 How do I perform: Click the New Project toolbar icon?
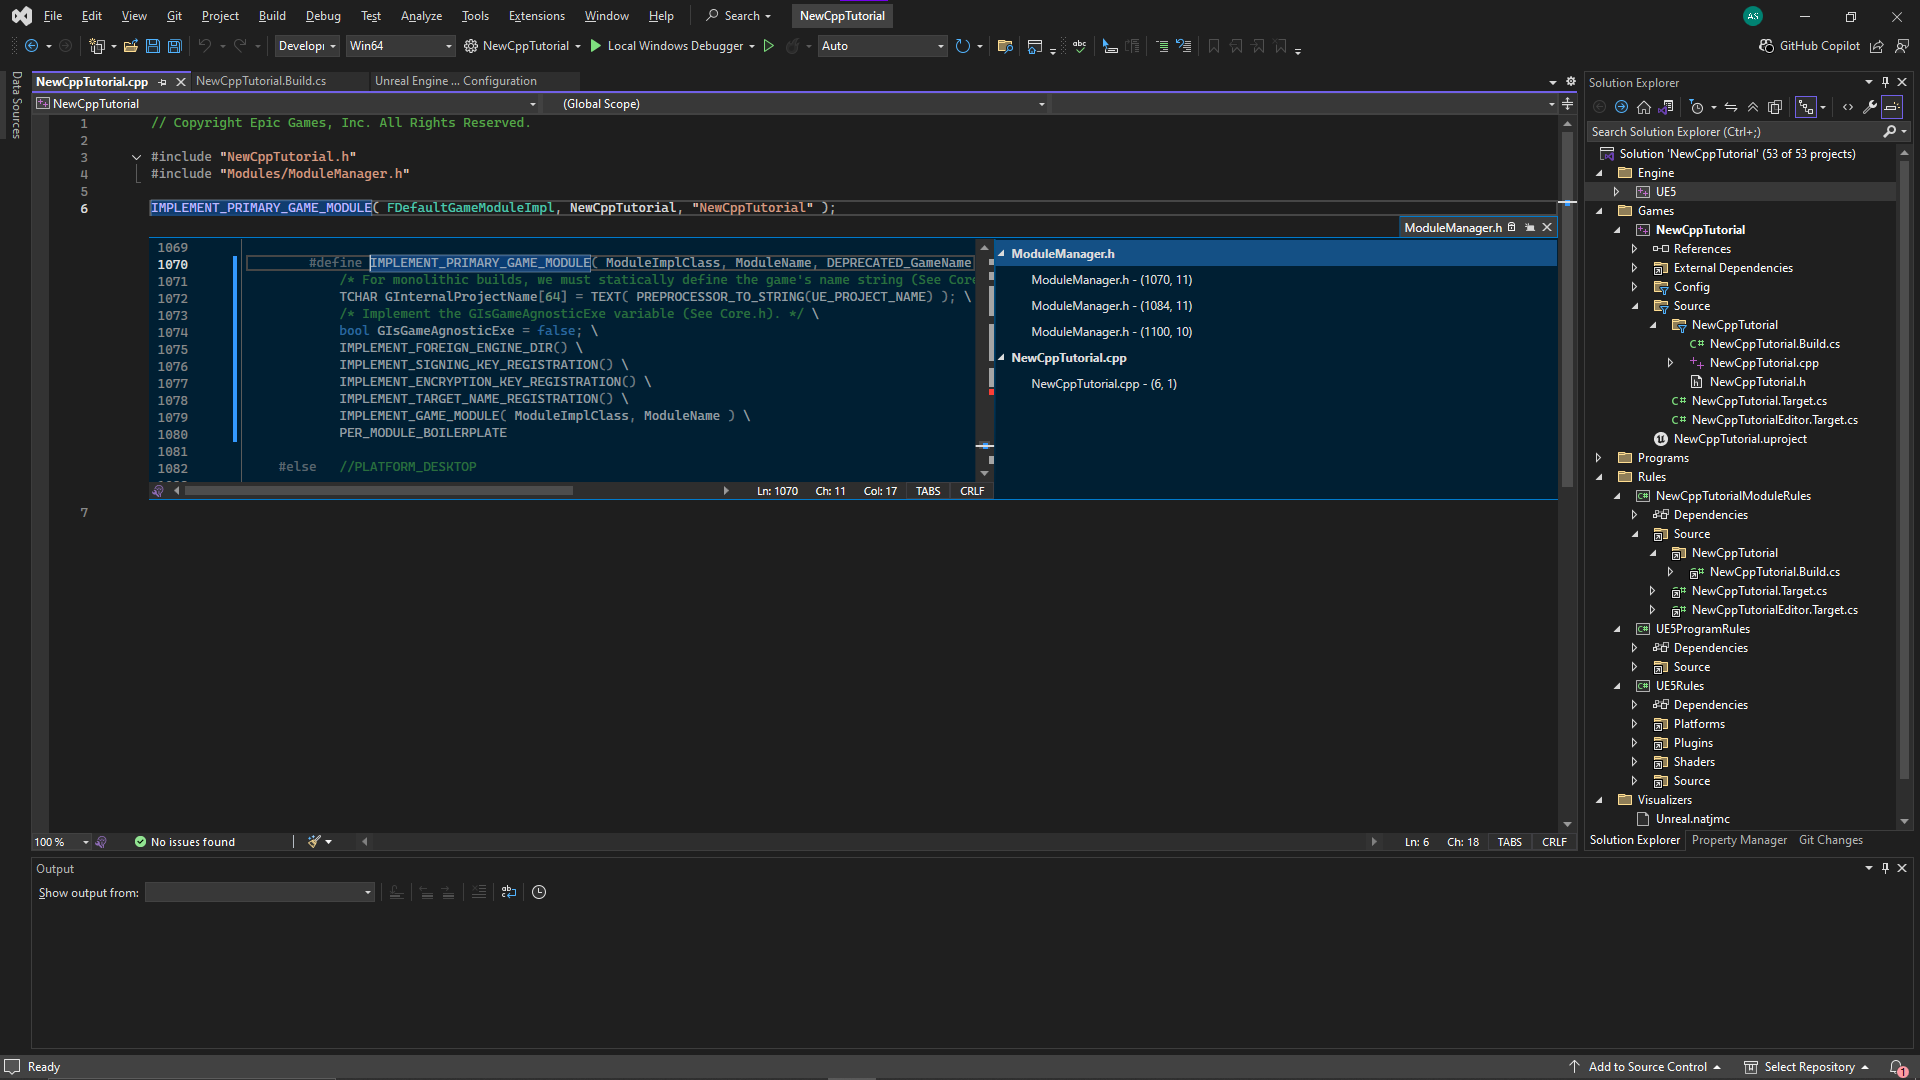click(x=97, y=46)
